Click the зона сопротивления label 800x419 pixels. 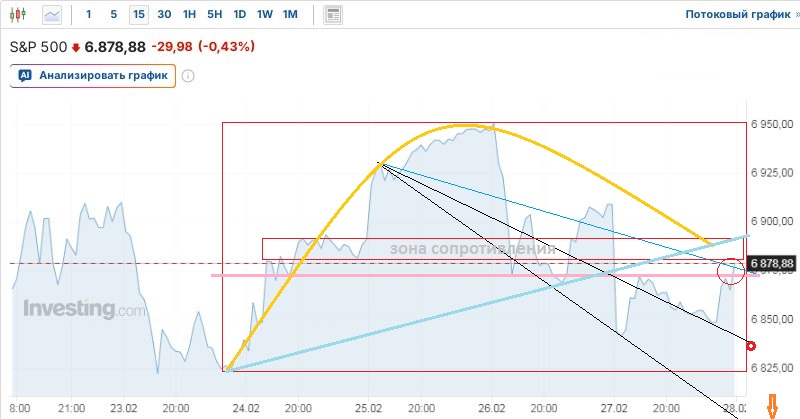click(471, 249)
